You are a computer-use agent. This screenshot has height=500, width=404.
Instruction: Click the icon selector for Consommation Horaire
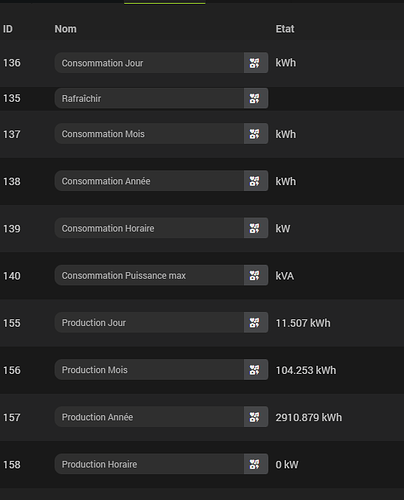(256, 228)
